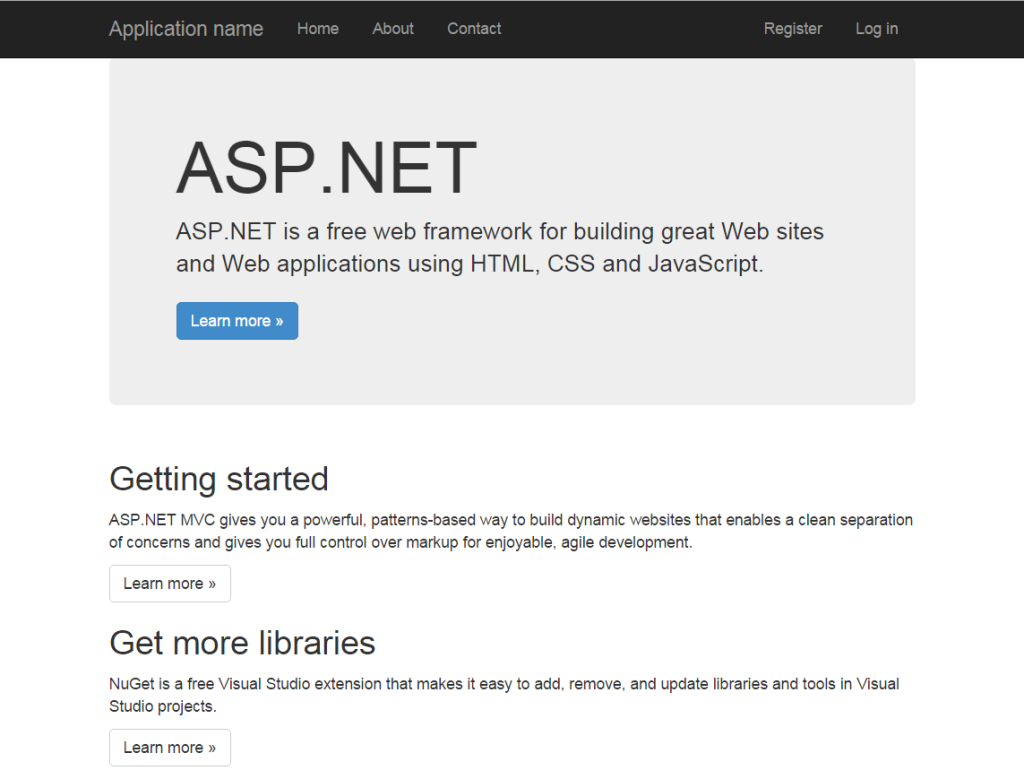Select Home from the navigation bar

tap(317, 29)
